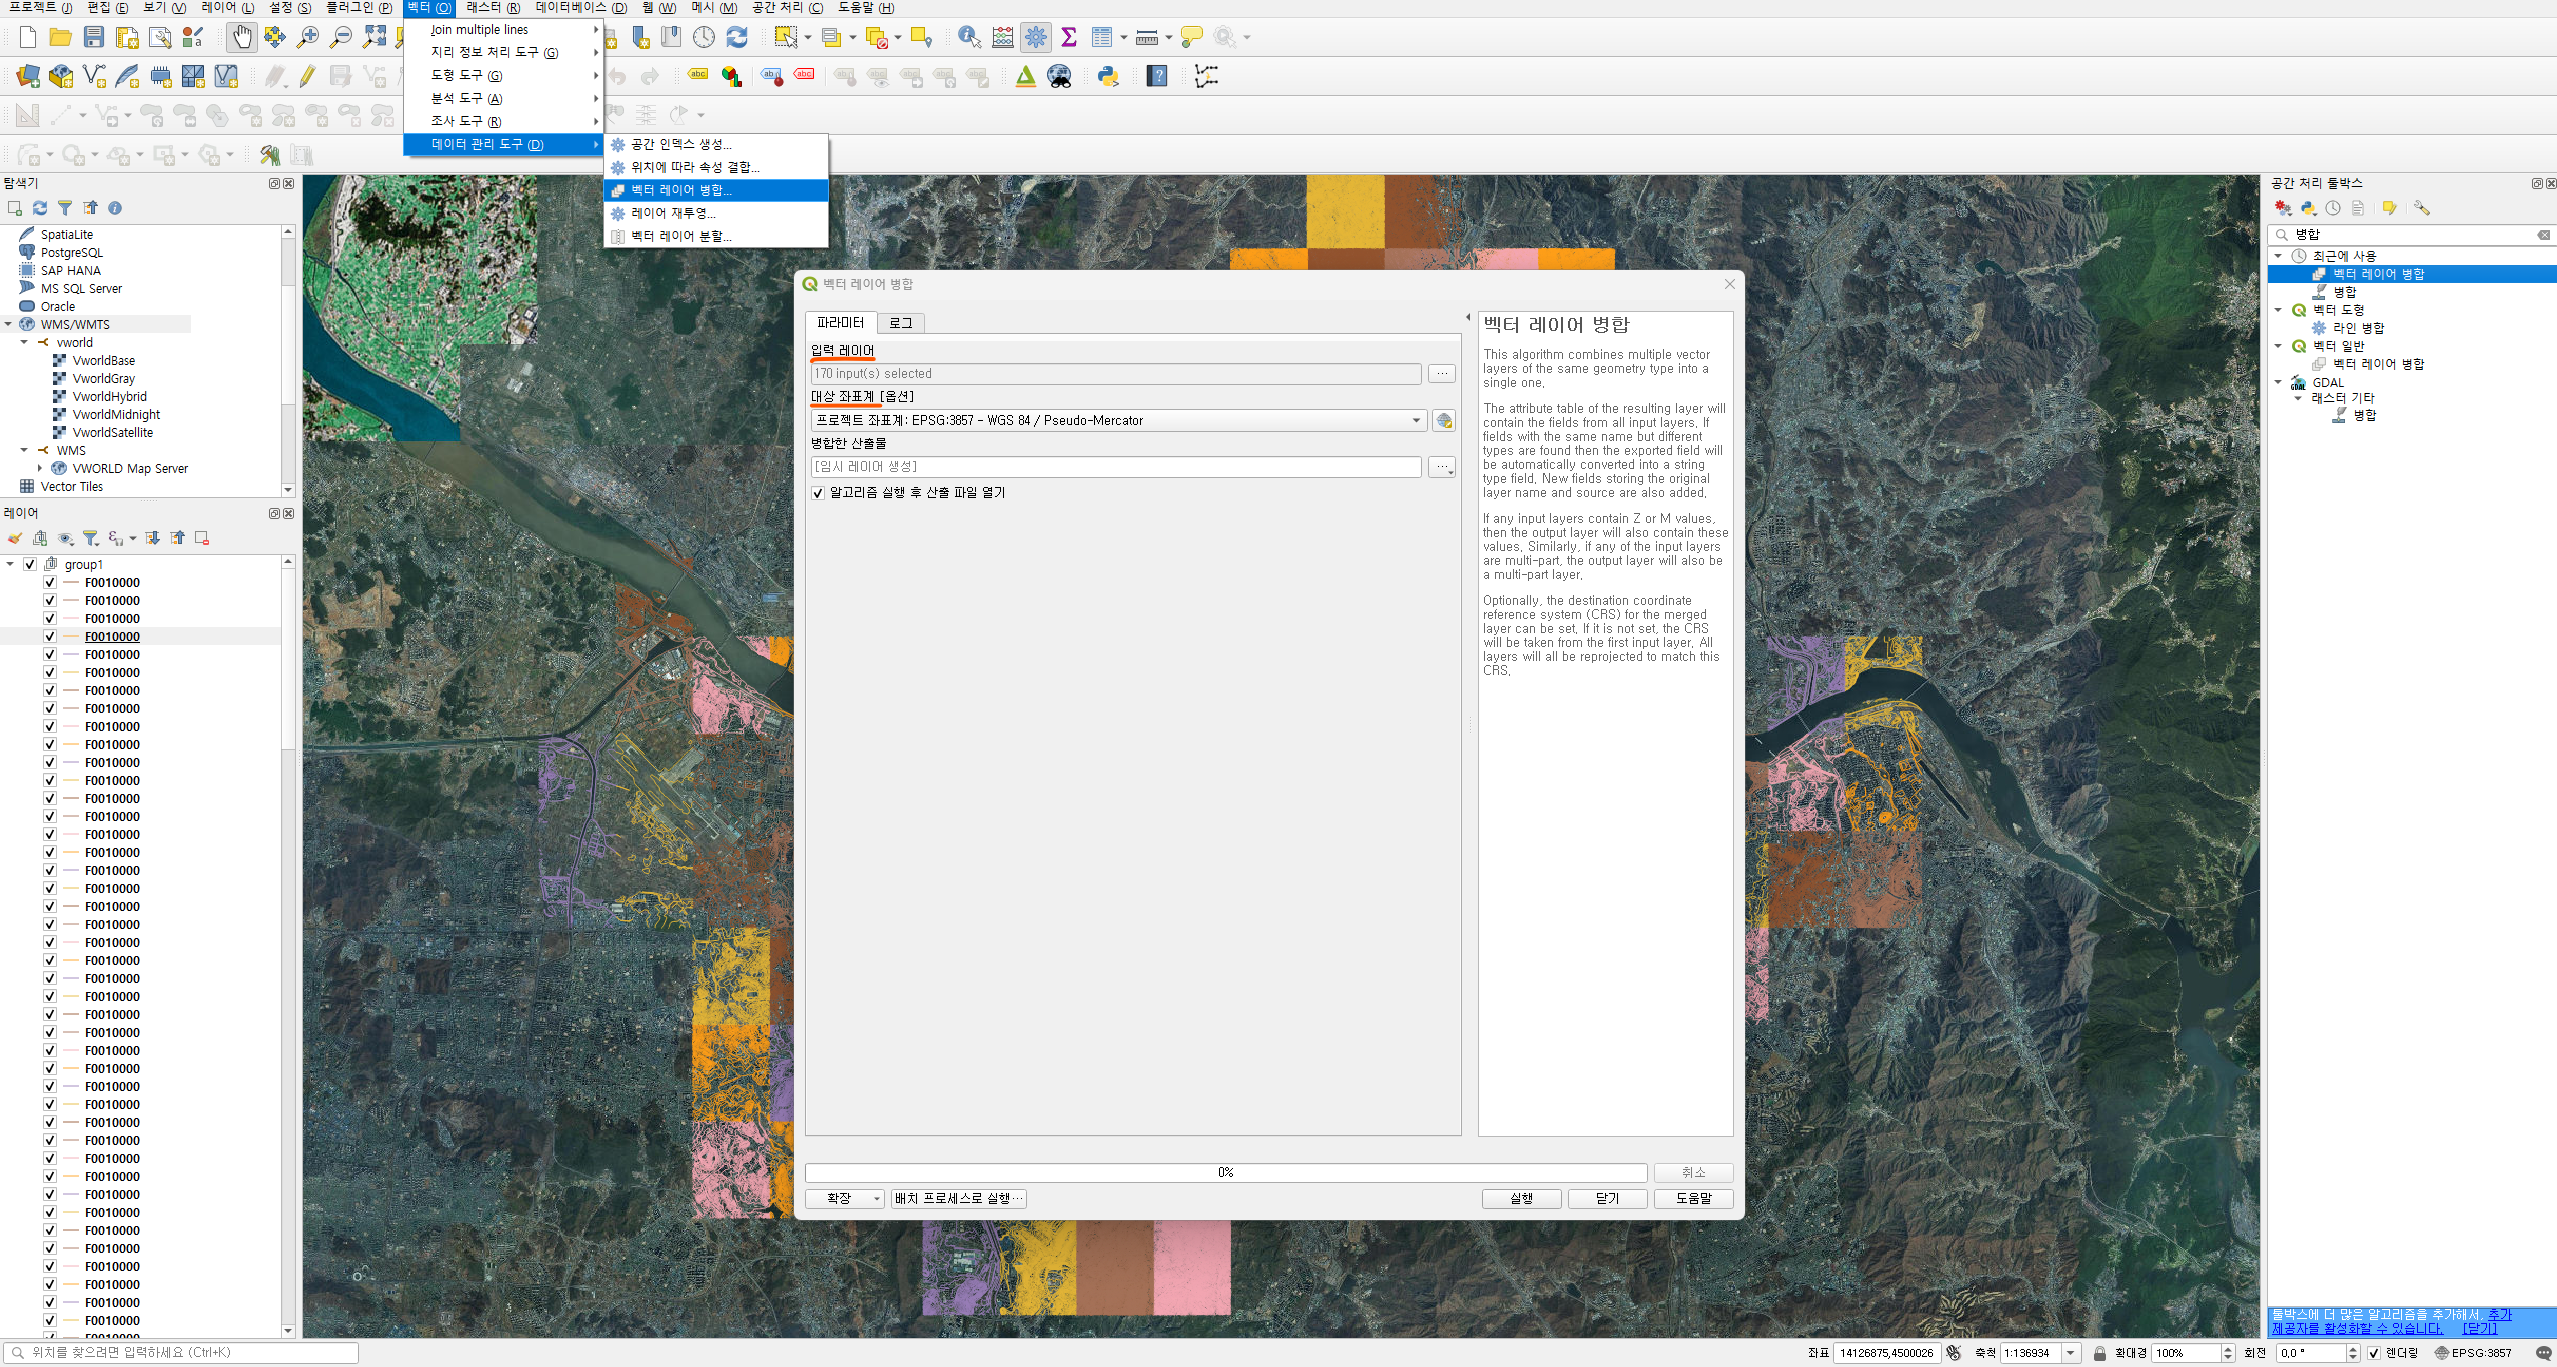2557x1367 pixels.
Task: Open the Processing Toolbox gear icon
Action: [1036, 38]
